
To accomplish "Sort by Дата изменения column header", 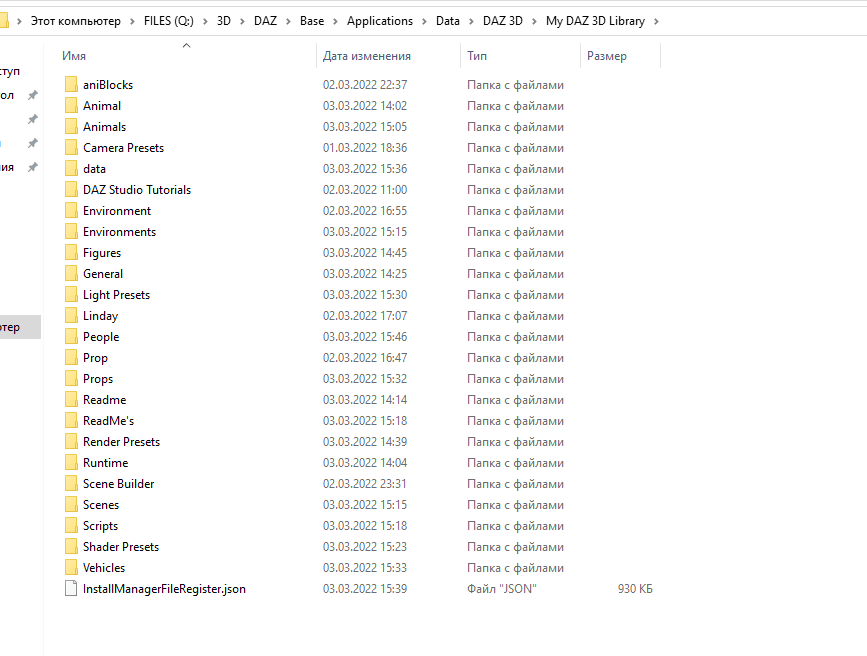I will pyautogui.click(x=367, y=56).
